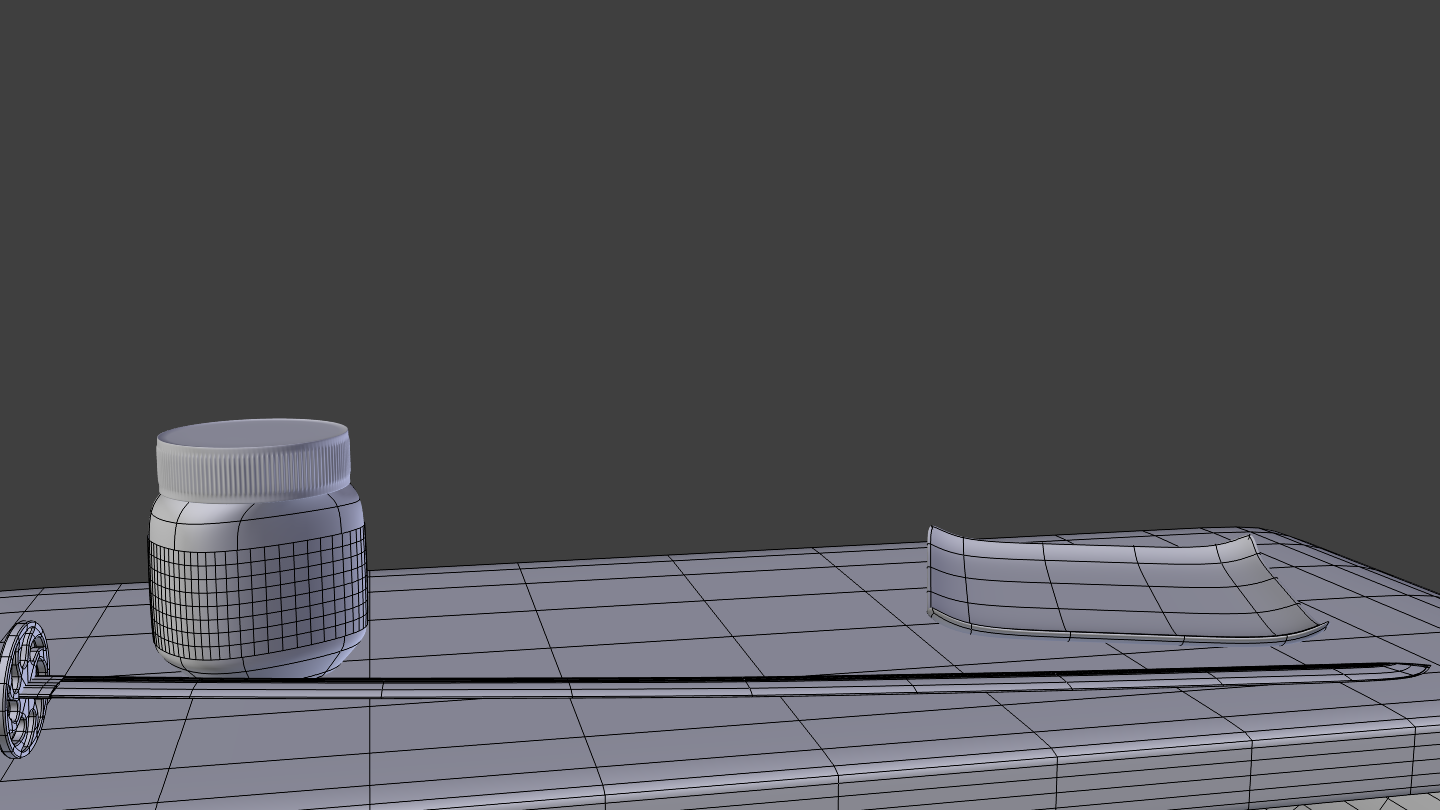Select the ribbed jar lid

click(x=253, y=460)
